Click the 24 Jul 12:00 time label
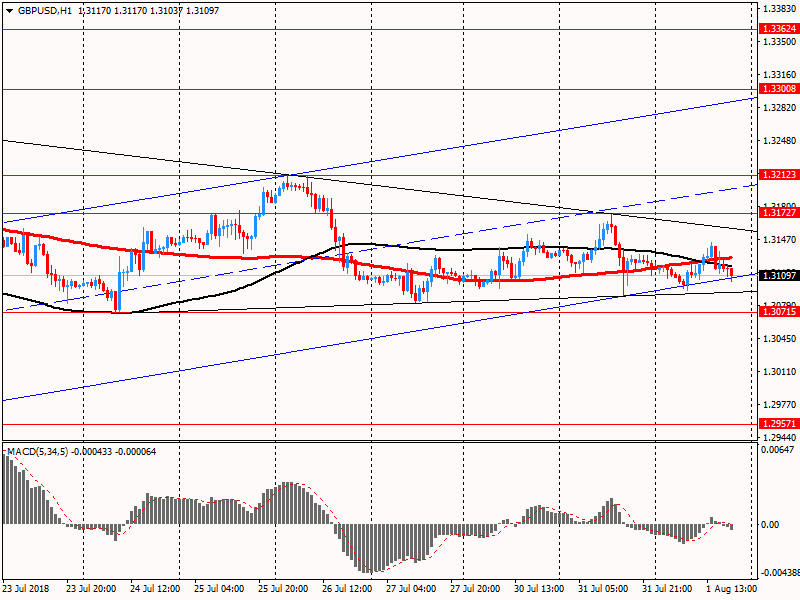Viewport: 800px width, 600px height. click(x=155, y=589)
